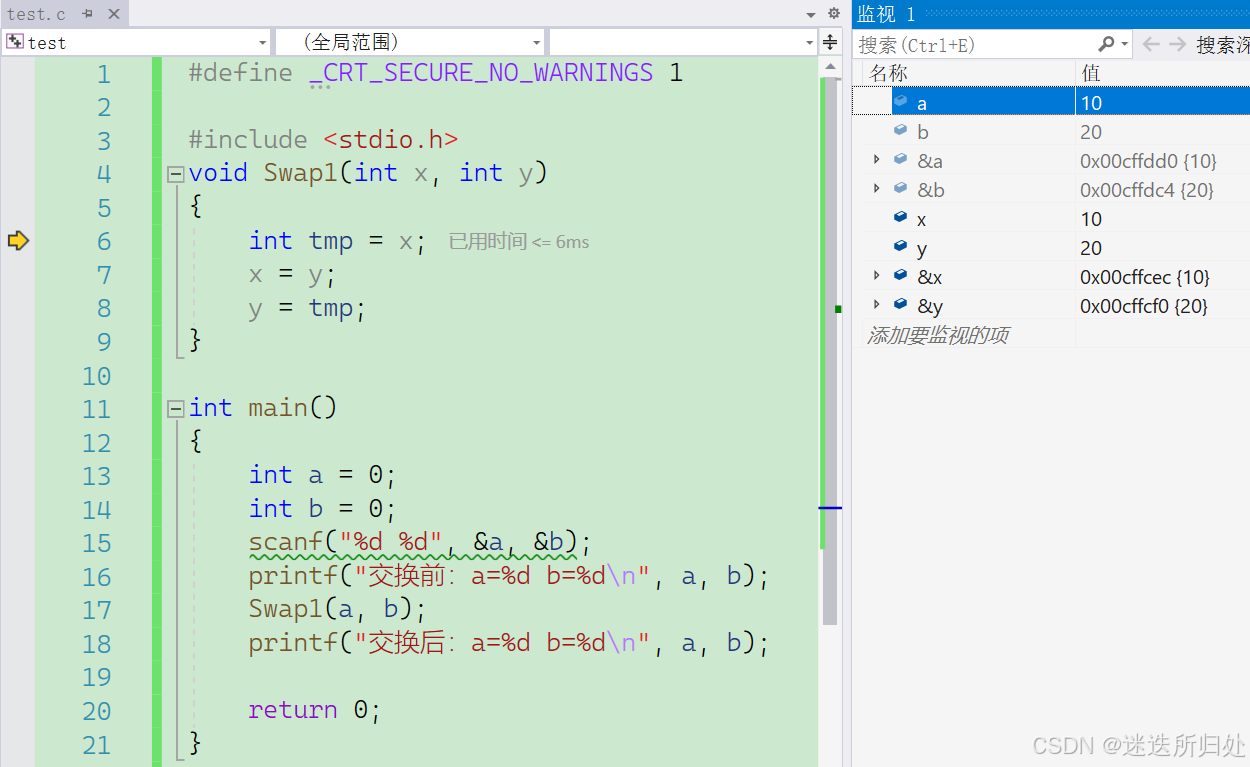1250x767 pixels.
Task: Click the value 0x00cffcf0 {20}
Action: (1144, 306)
